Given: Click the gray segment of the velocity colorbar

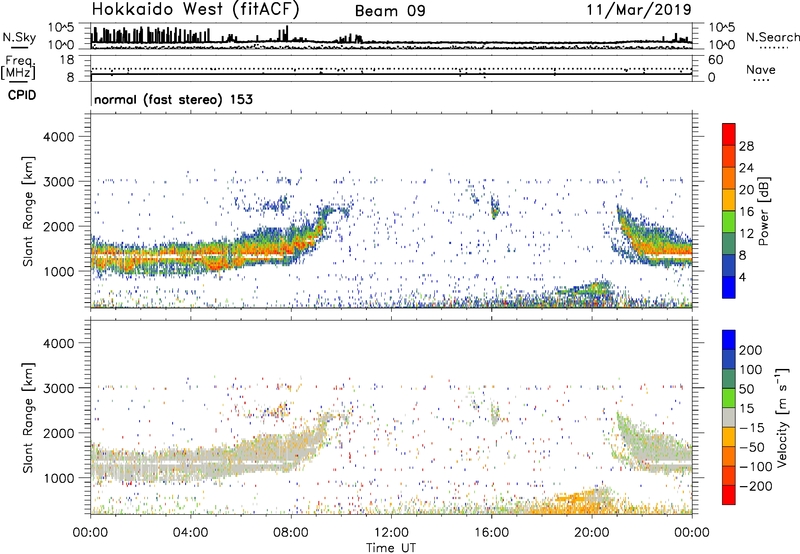Looking at the screenshot, I should pyautogui.click(x=729, y=418).
